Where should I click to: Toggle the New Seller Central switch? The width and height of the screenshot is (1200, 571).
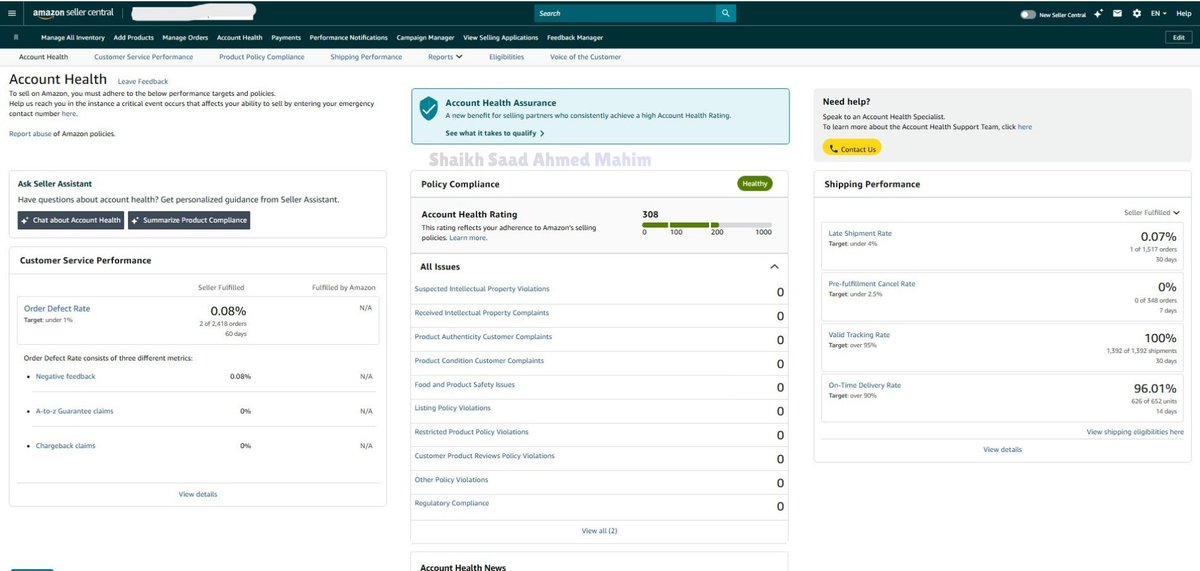pos(1028,14)
